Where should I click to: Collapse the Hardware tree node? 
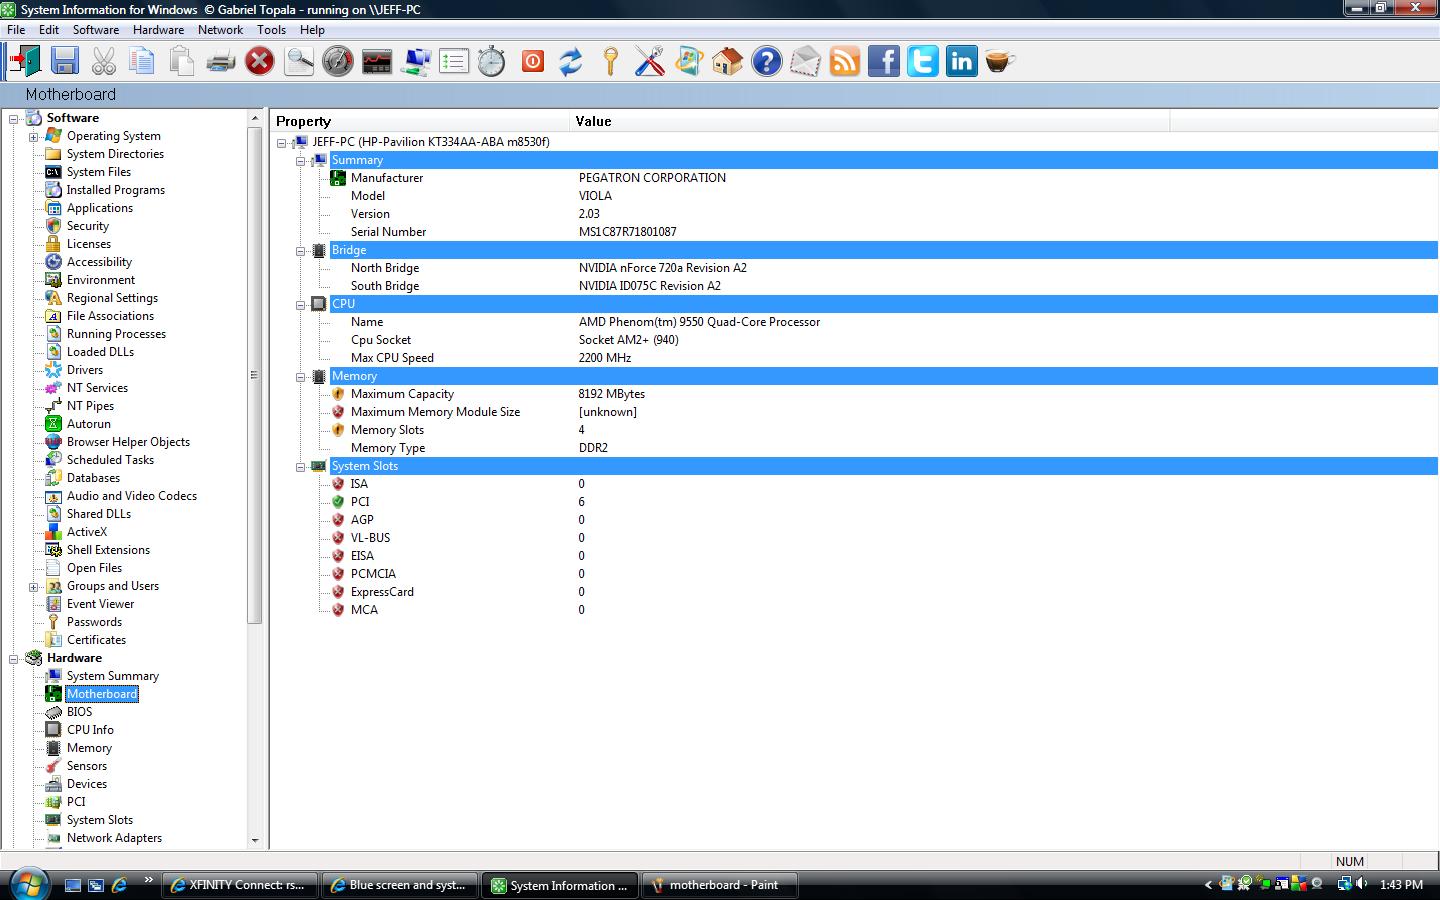pyautogui.click(x=14, y=659)
